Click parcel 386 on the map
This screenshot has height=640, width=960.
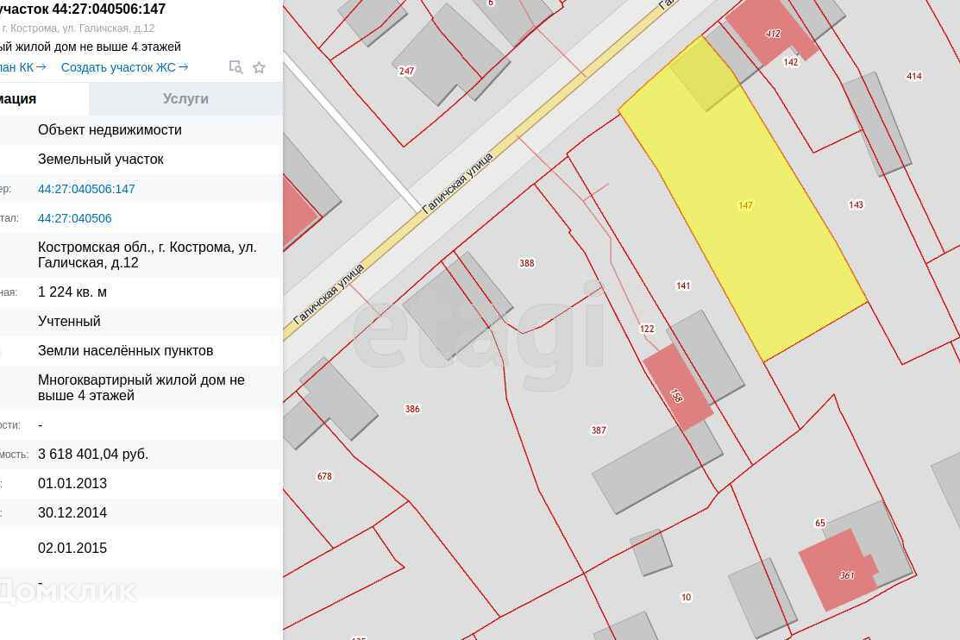(x=412, y=409)
